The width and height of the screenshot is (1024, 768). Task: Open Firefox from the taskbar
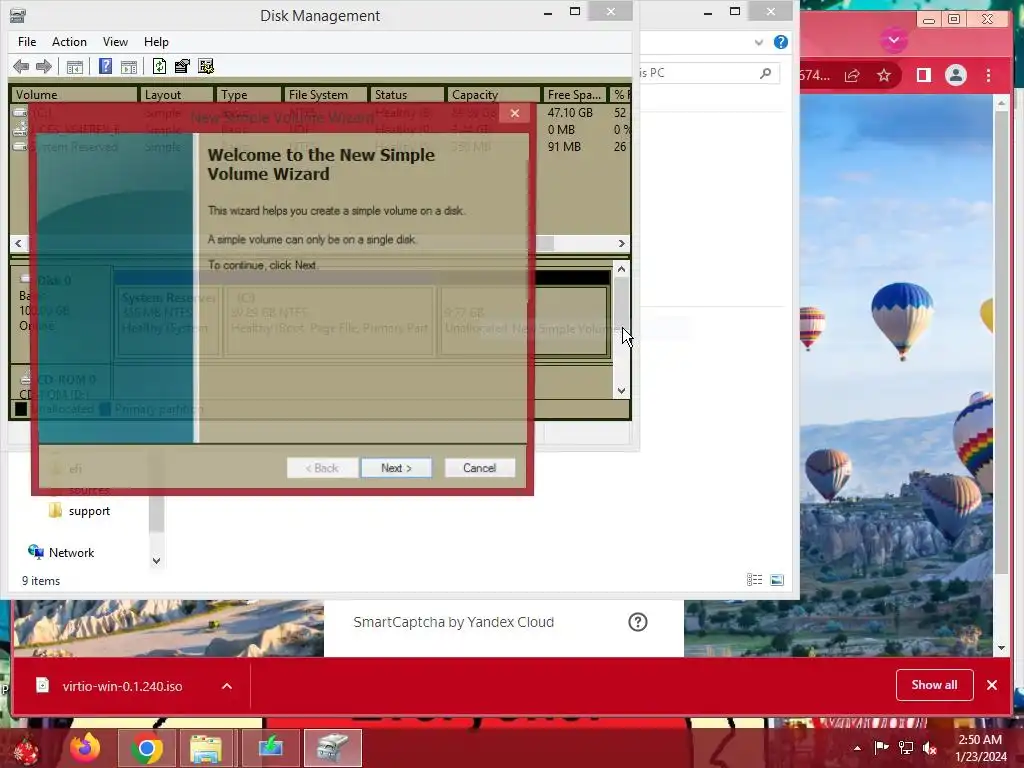(x=85, y=748)
